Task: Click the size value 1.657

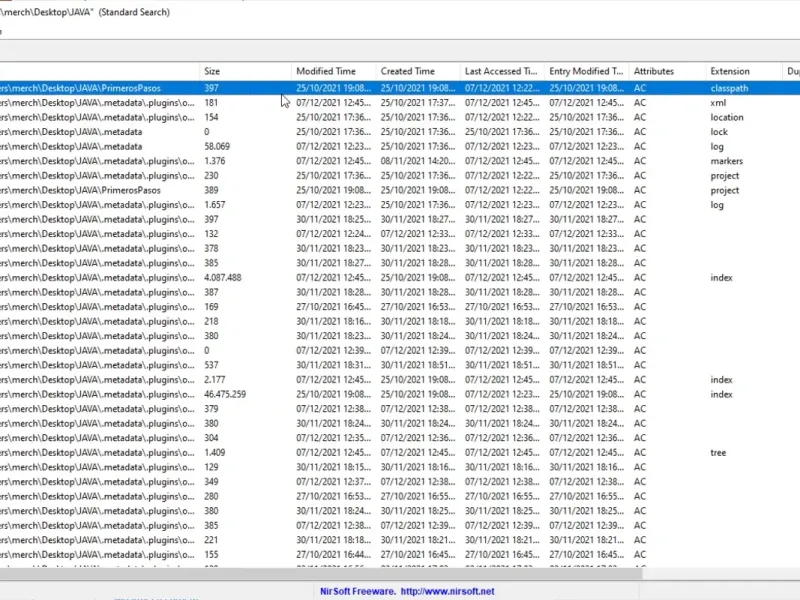Action: coord(214,205)
